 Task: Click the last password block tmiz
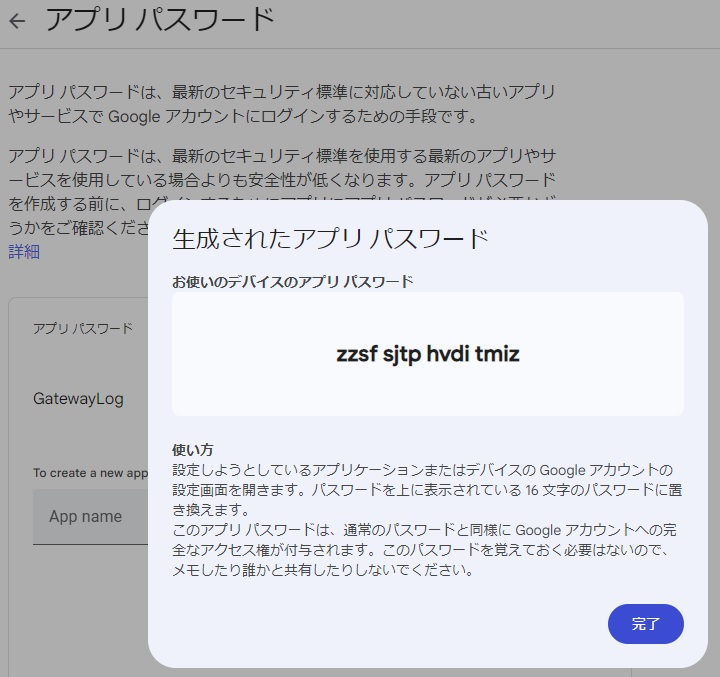497,354
